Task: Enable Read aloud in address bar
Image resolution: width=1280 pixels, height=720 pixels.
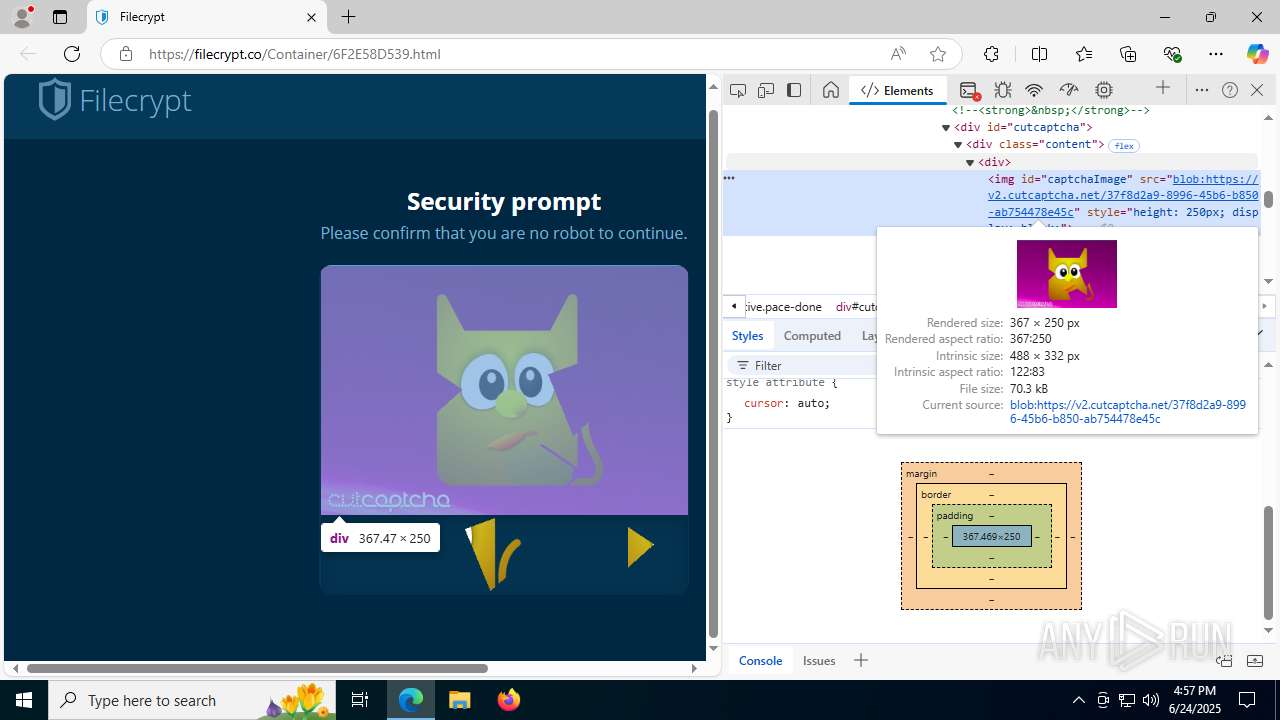Action: coord(898,54)
